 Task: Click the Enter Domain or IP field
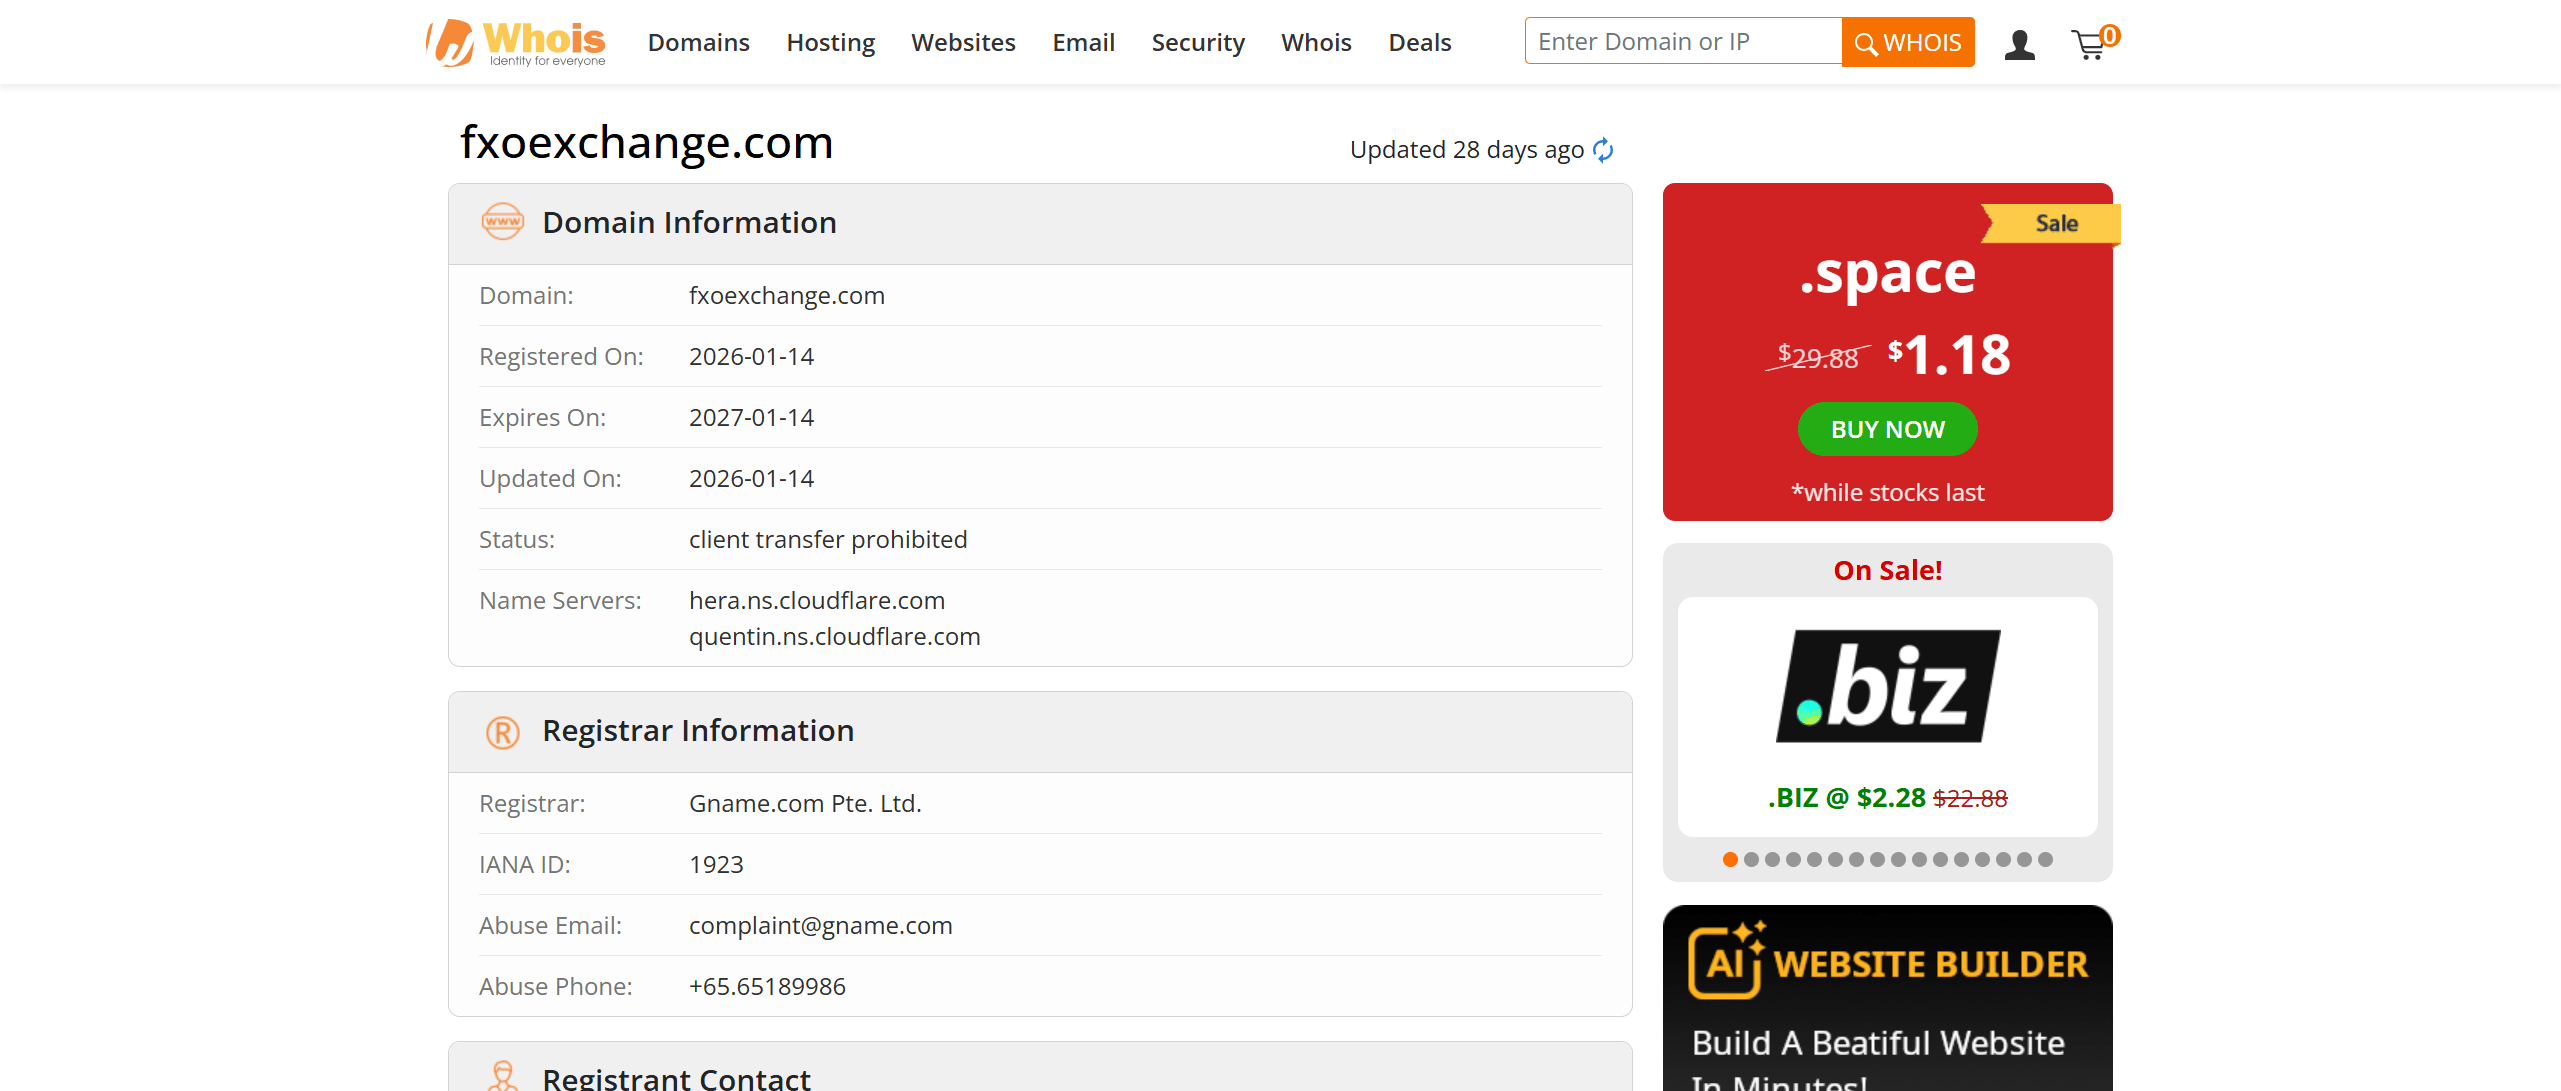[1683, 41]
